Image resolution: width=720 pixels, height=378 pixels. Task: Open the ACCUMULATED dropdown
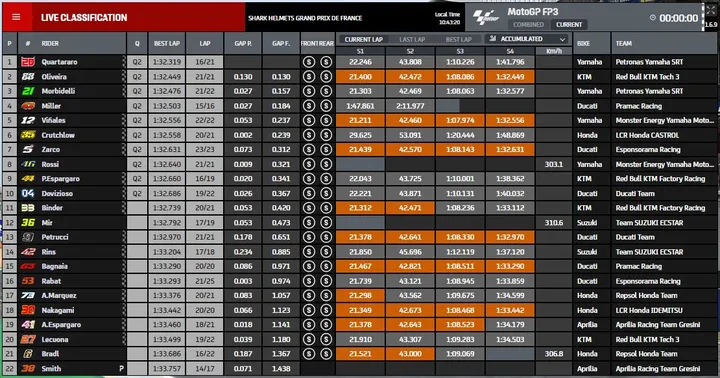527,39
